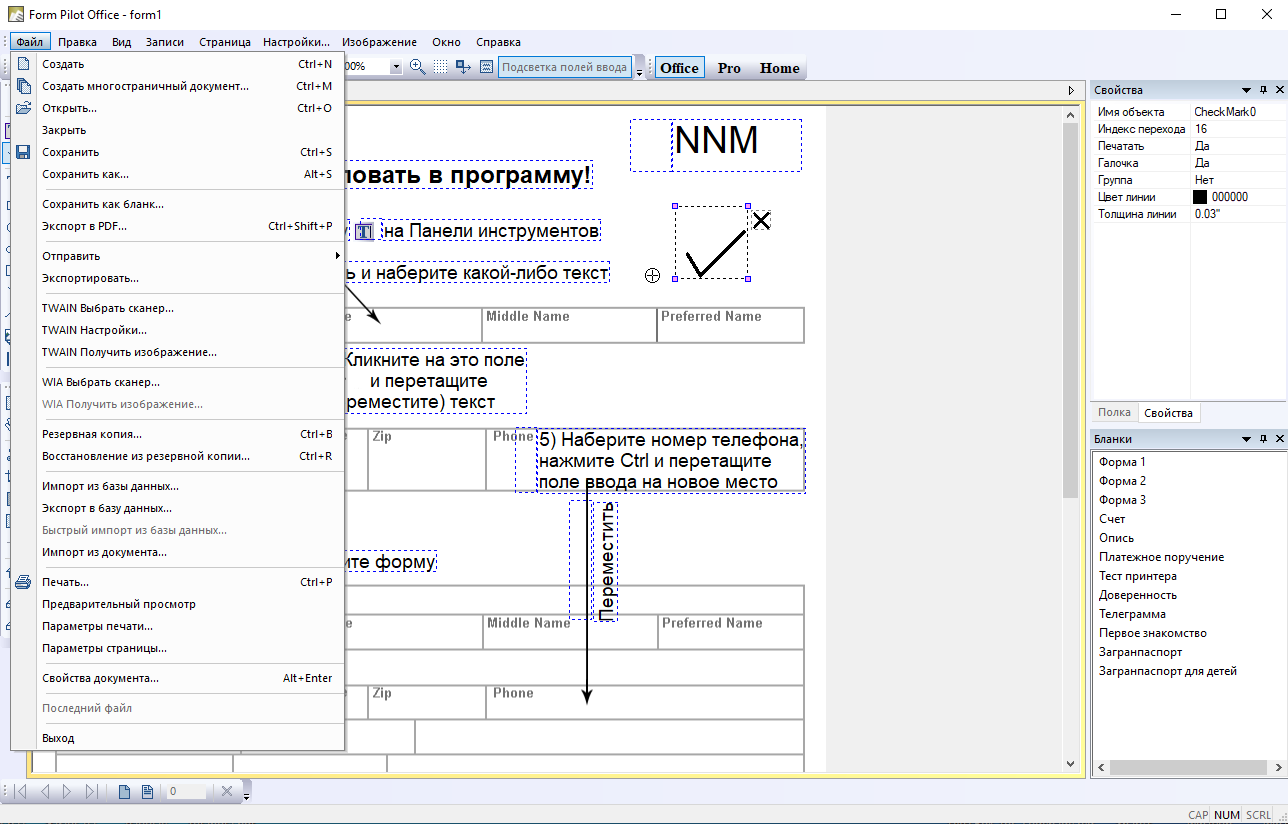This screenshot has width=1288, height=824.
Task: Open the zoom percentage dropdown
Action: [x=396, y=67]
